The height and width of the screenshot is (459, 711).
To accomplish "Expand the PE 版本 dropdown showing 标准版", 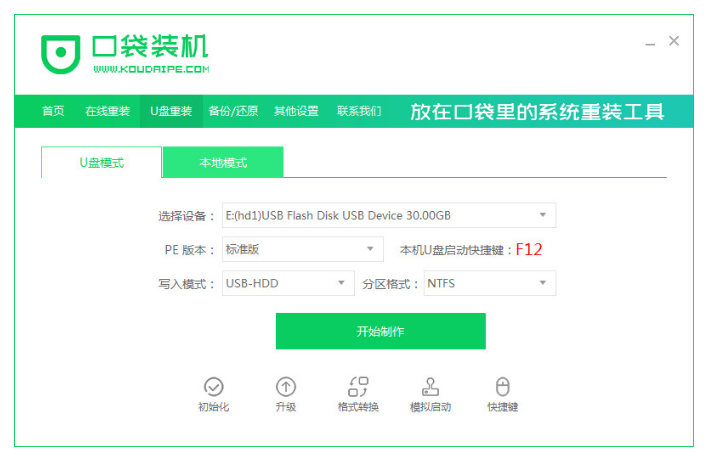I will click(302, 249).
